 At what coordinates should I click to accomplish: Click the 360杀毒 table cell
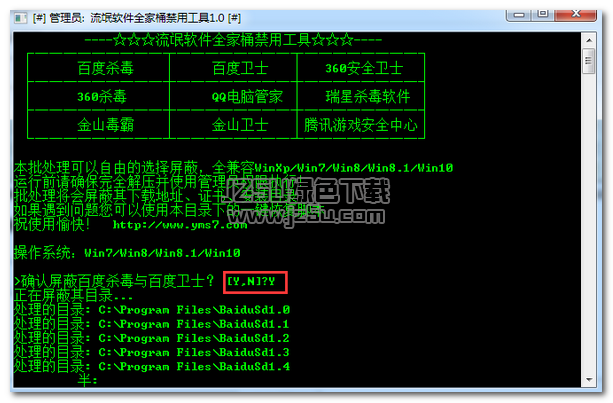tap(99, 96)
